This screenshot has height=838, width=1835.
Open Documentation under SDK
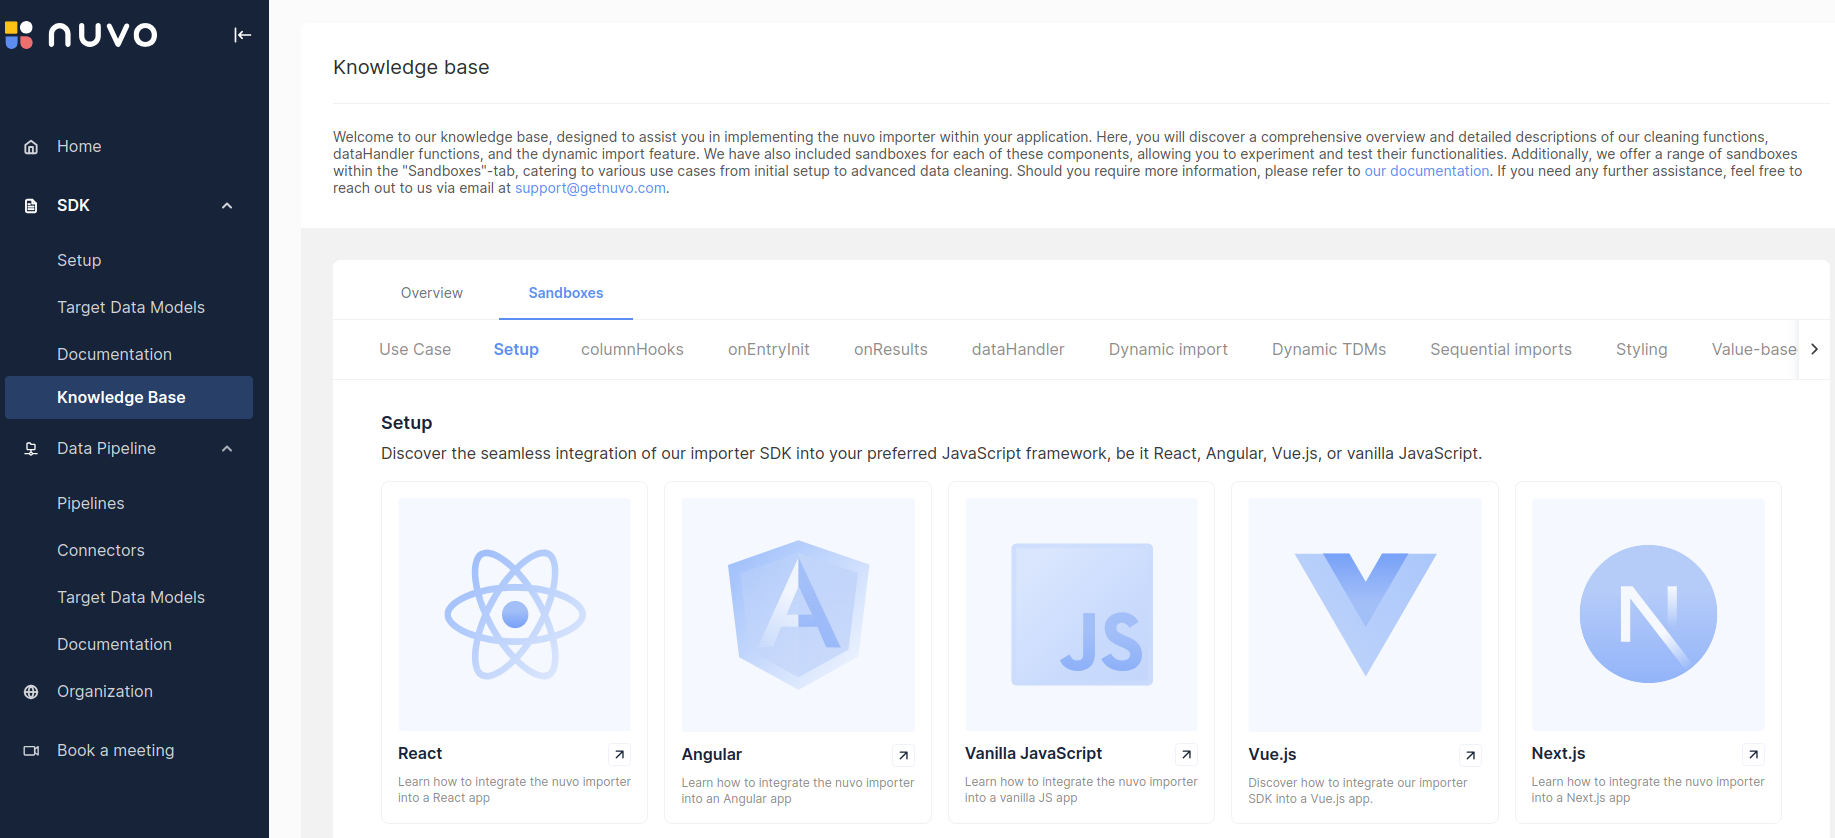[x=114, y=354]
